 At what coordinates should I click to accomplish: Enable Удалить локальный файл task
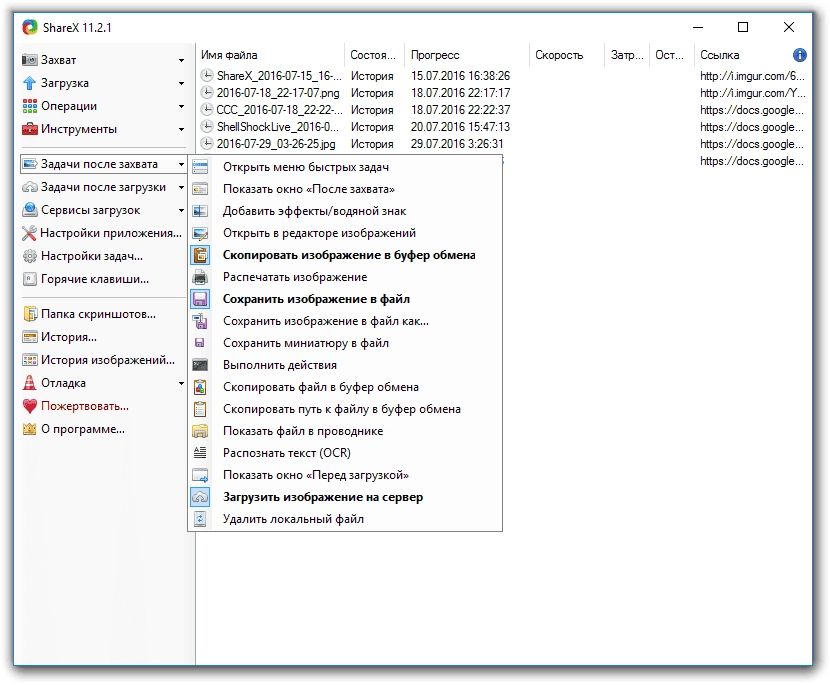pos(344,519)
